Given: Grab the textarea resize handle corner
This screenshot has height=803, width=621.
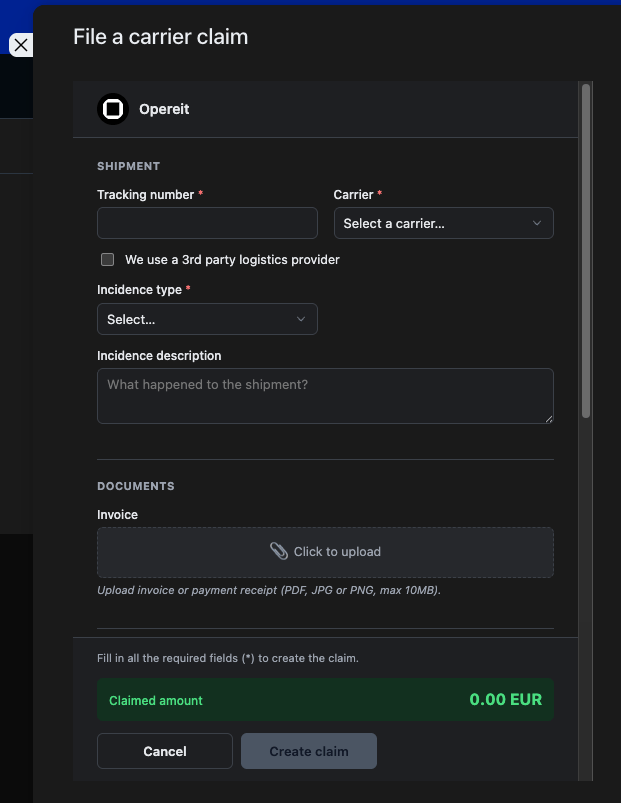Looking at the screenshot, I should click(549, 419).
